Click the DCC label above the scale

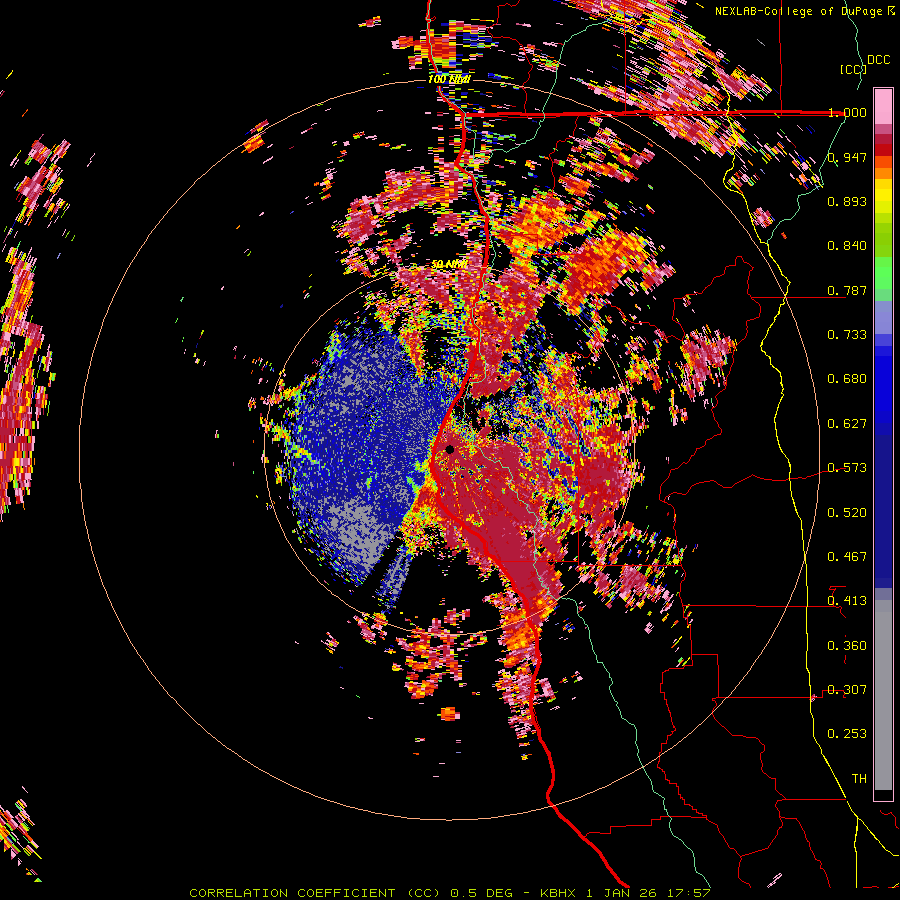(x=878, y=60)
